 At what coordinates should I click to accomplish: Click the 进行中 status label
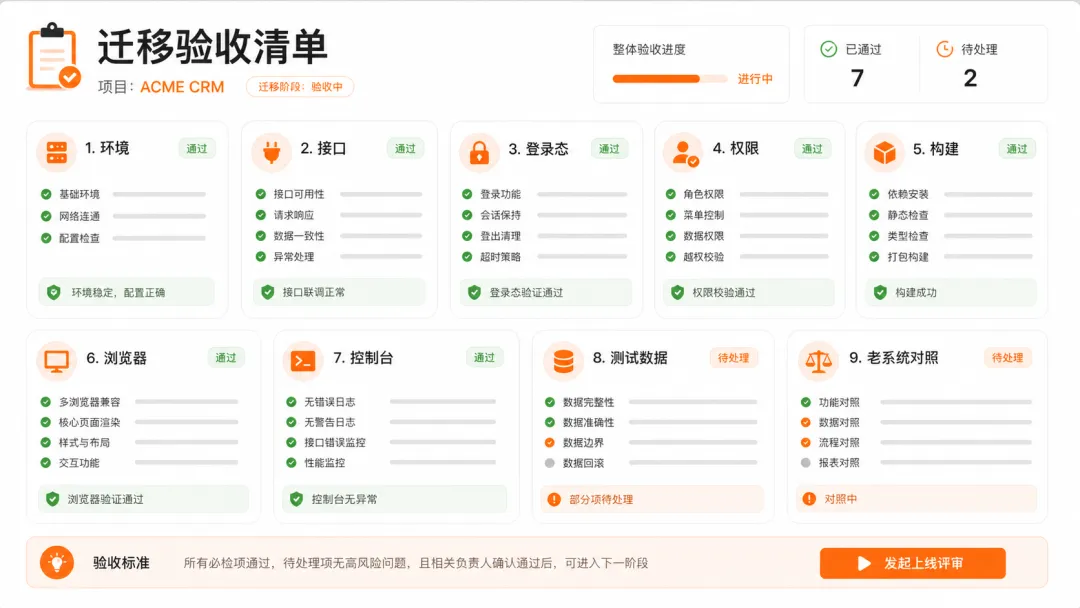point(755,79)
